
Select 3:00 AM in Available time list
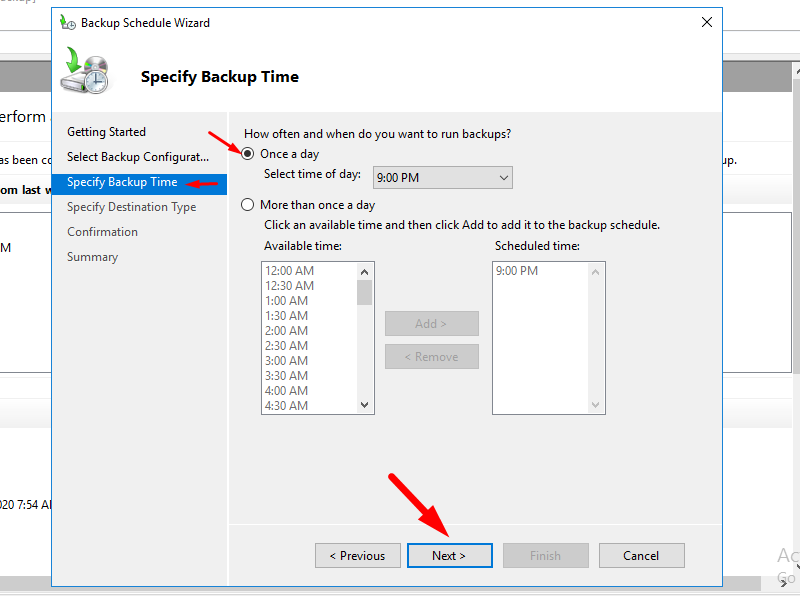click(287, 361)
